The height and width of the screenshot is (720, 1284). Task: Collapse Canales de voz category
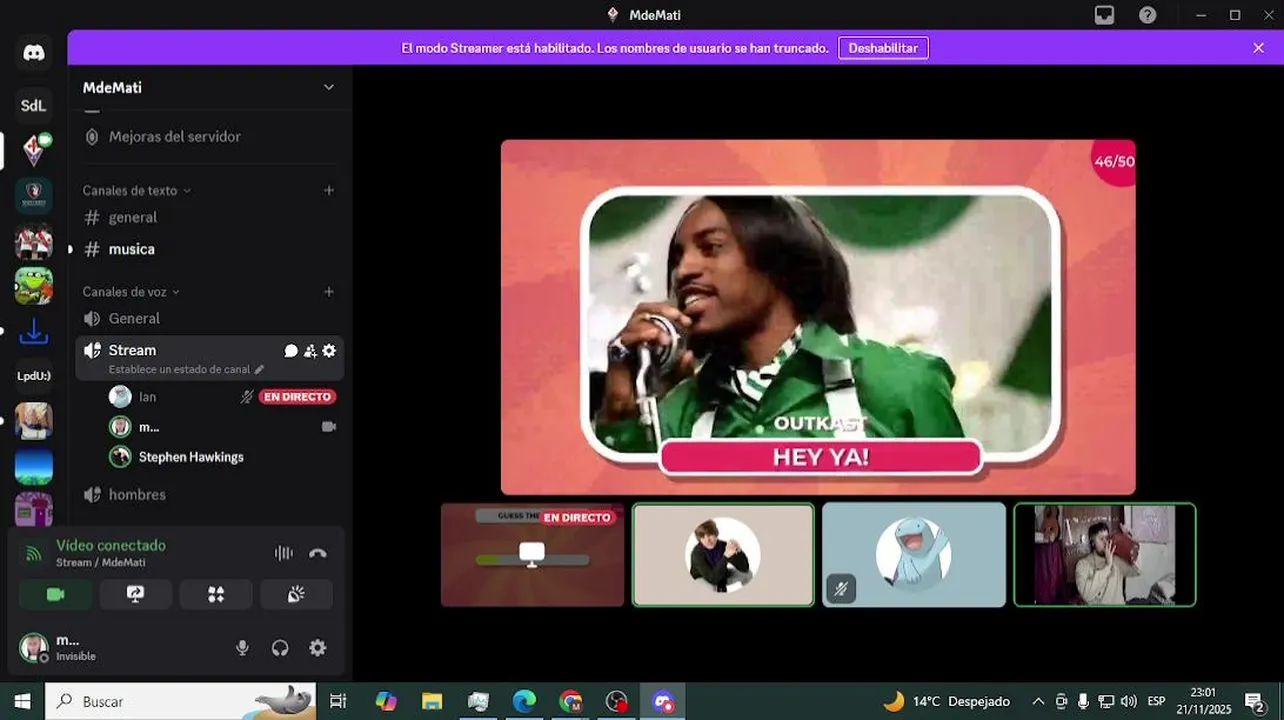131,292
